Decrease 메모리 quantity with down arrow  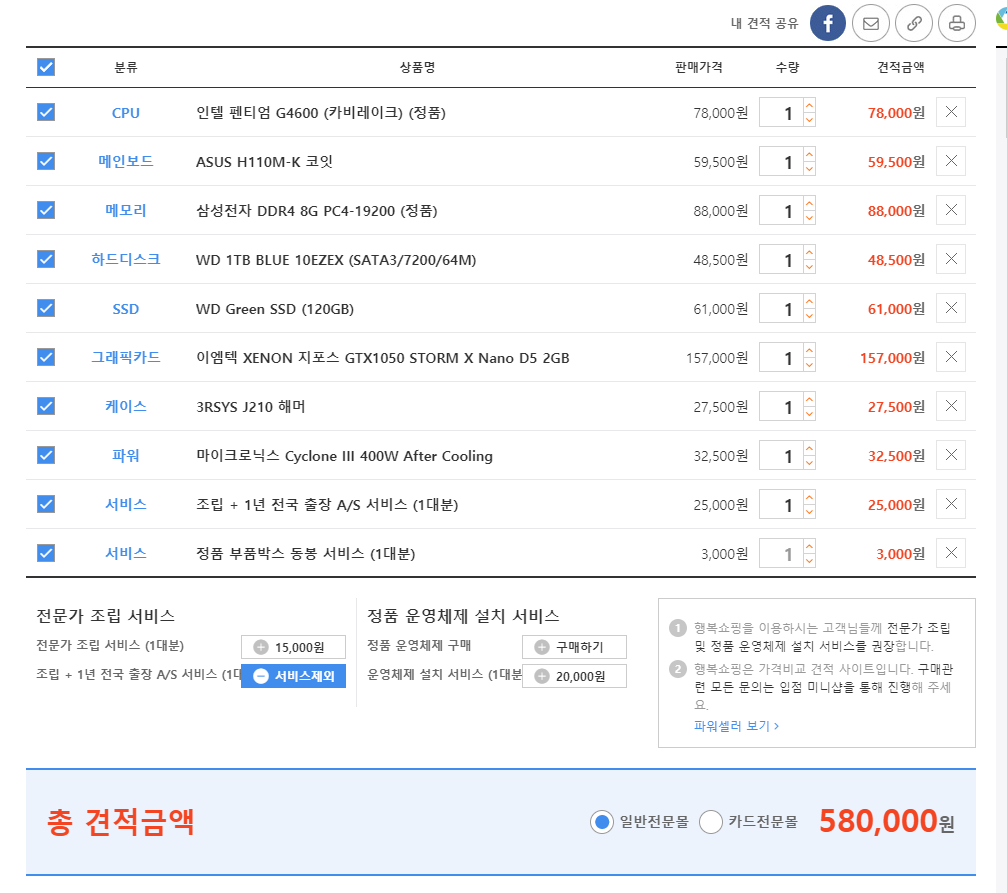tap(809, 218)
